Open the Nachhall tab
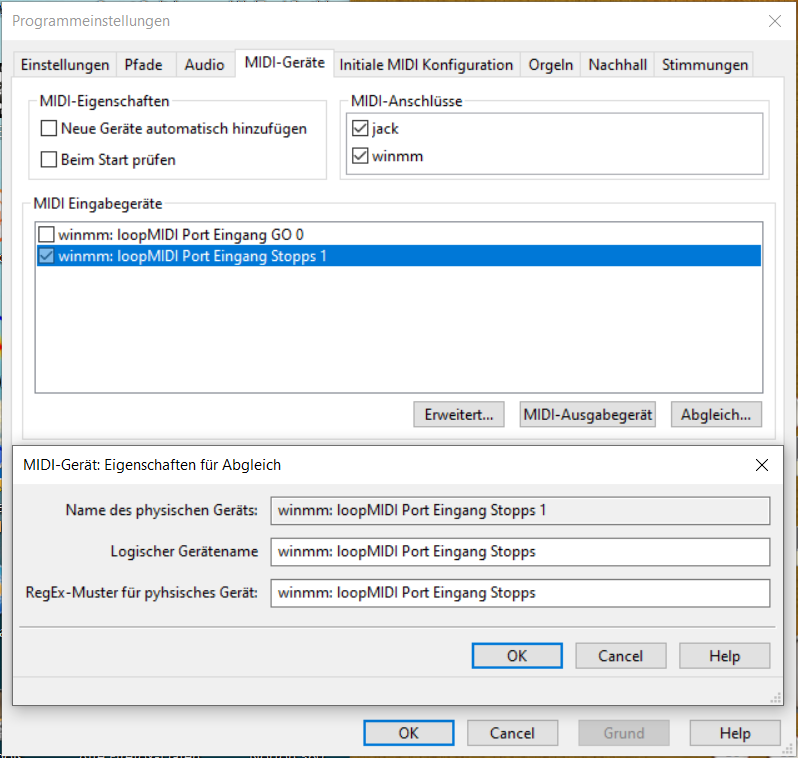 point(617,65)
